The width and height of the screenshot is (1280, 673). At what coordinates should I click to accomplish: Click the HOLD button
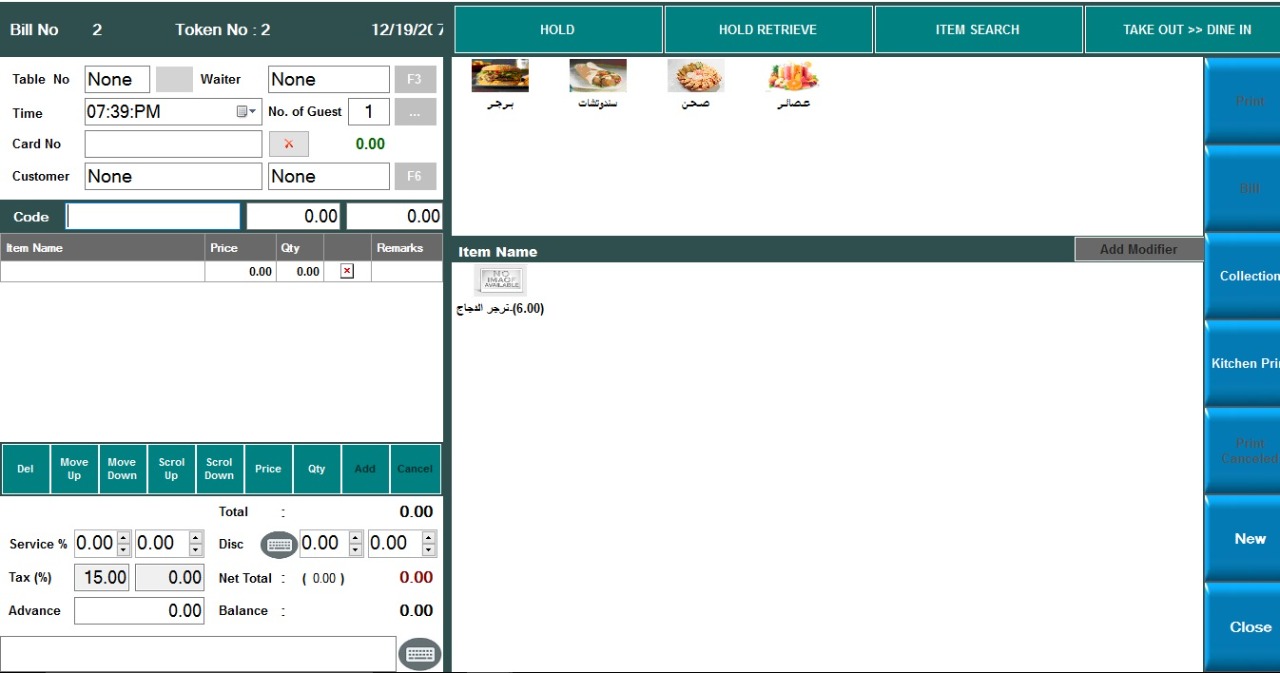[x=557, y=30]
